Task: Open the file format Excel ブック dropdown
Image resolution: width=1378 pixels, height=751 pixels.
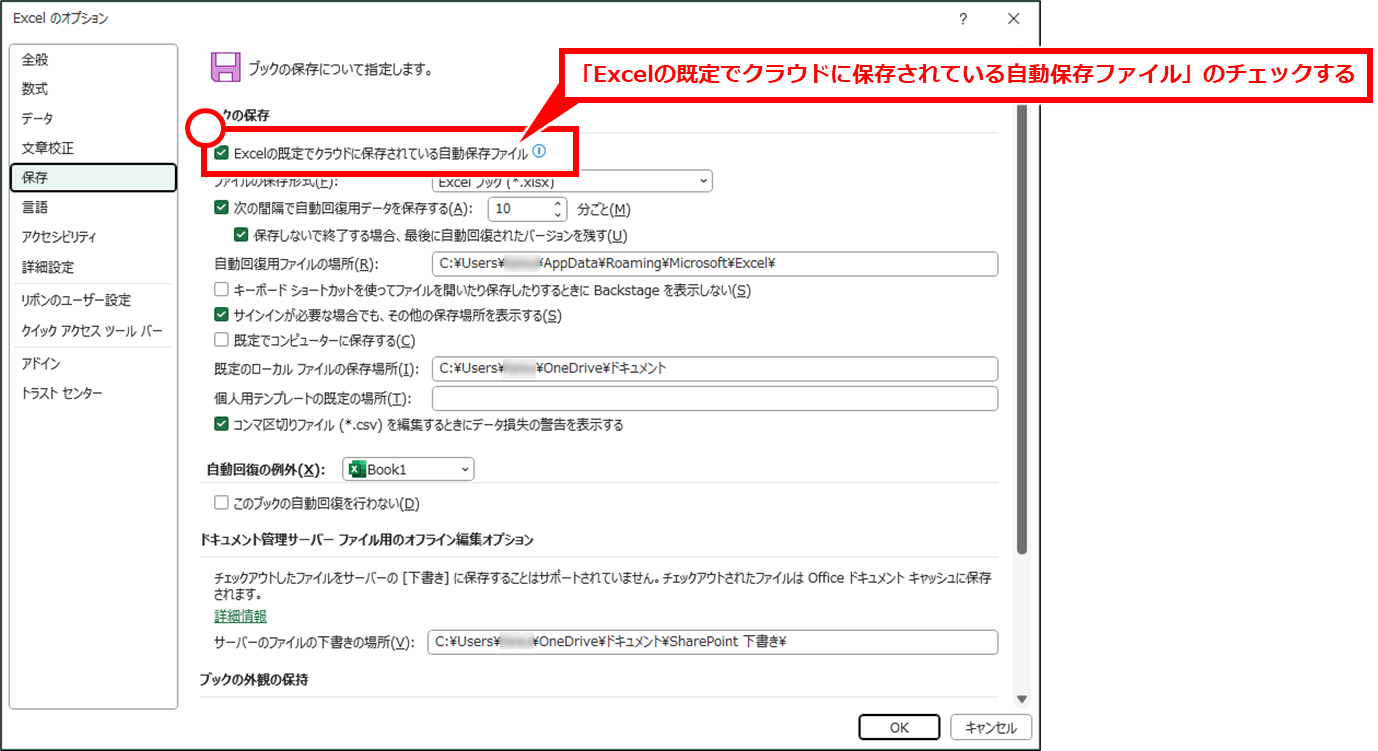Action: click(x=572, y=182)
